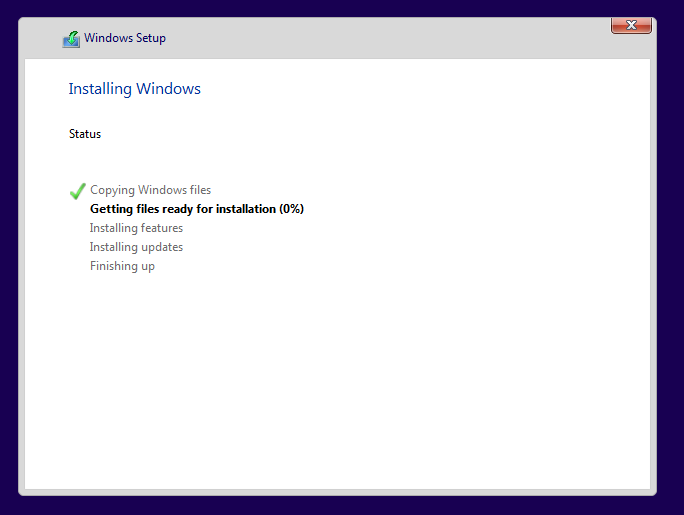Screen dimensions: 684x515
Task: Click the empty gray title bar area
Action: (x=384, y=38)
